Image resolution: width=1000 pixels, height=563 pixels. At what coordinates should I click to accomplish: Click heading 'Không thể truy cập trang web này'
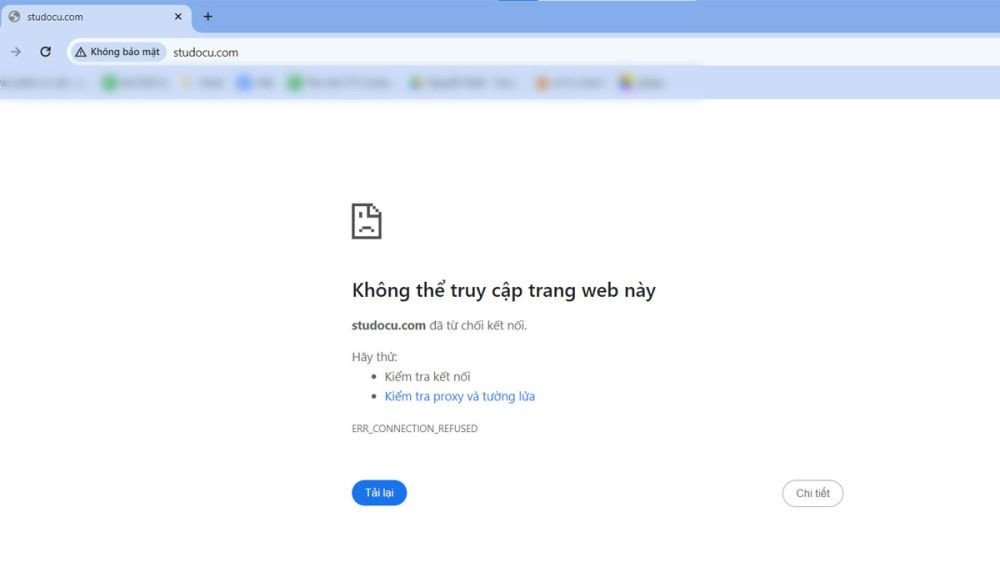(x=504, y=290)
